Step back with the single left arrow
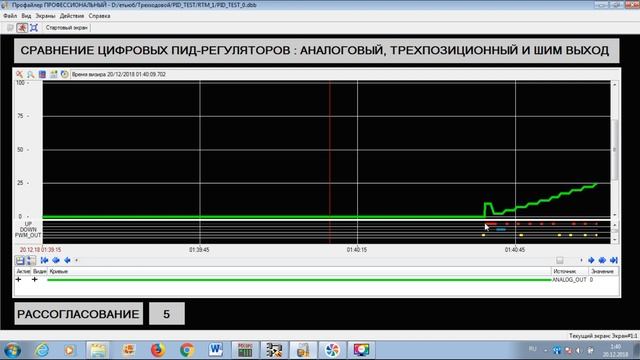This screenshot has height=360, width=640. tap(67, 260)
